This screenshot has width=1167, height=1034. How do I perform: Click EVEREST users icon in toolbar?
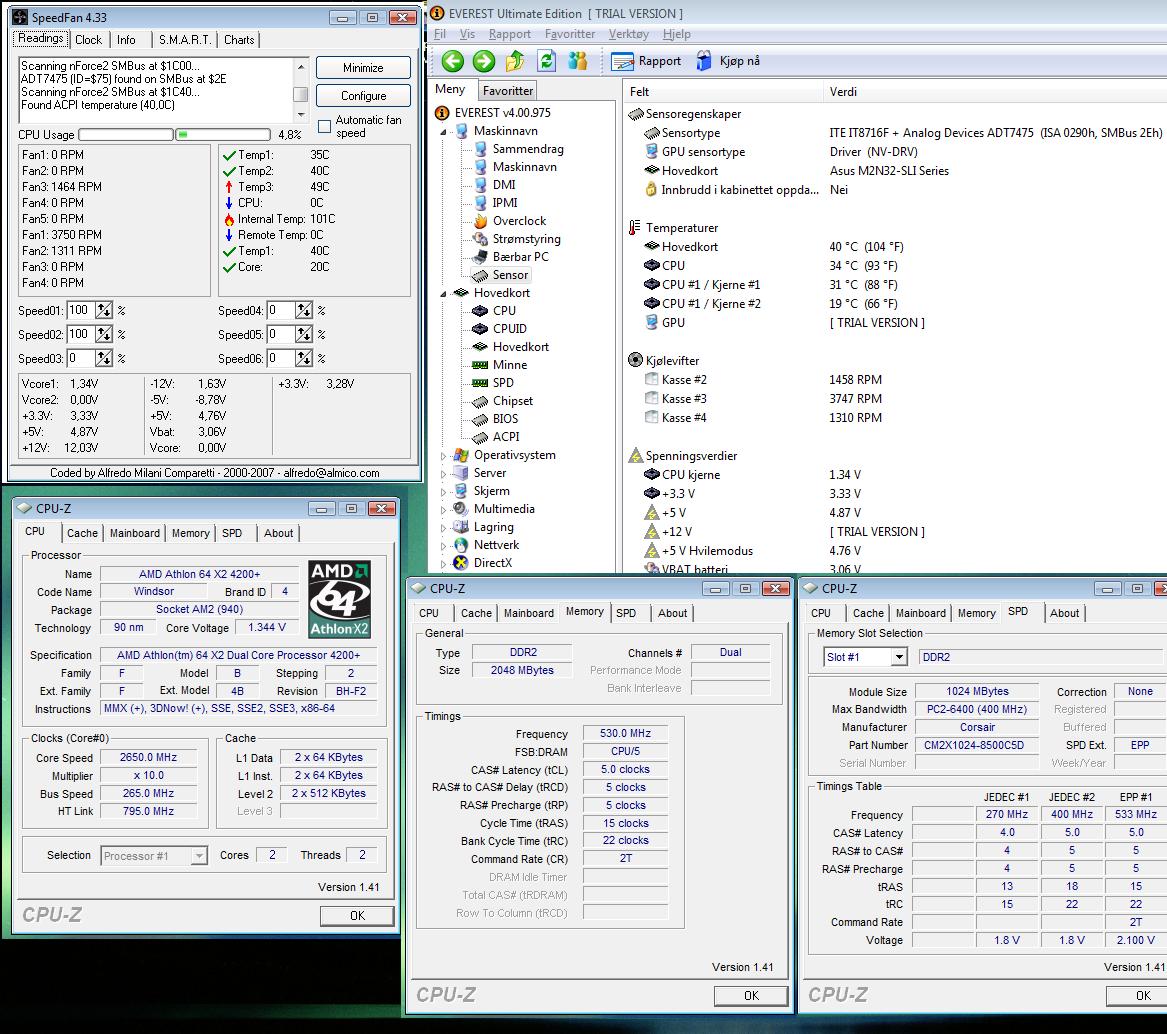tap(578, 61)
